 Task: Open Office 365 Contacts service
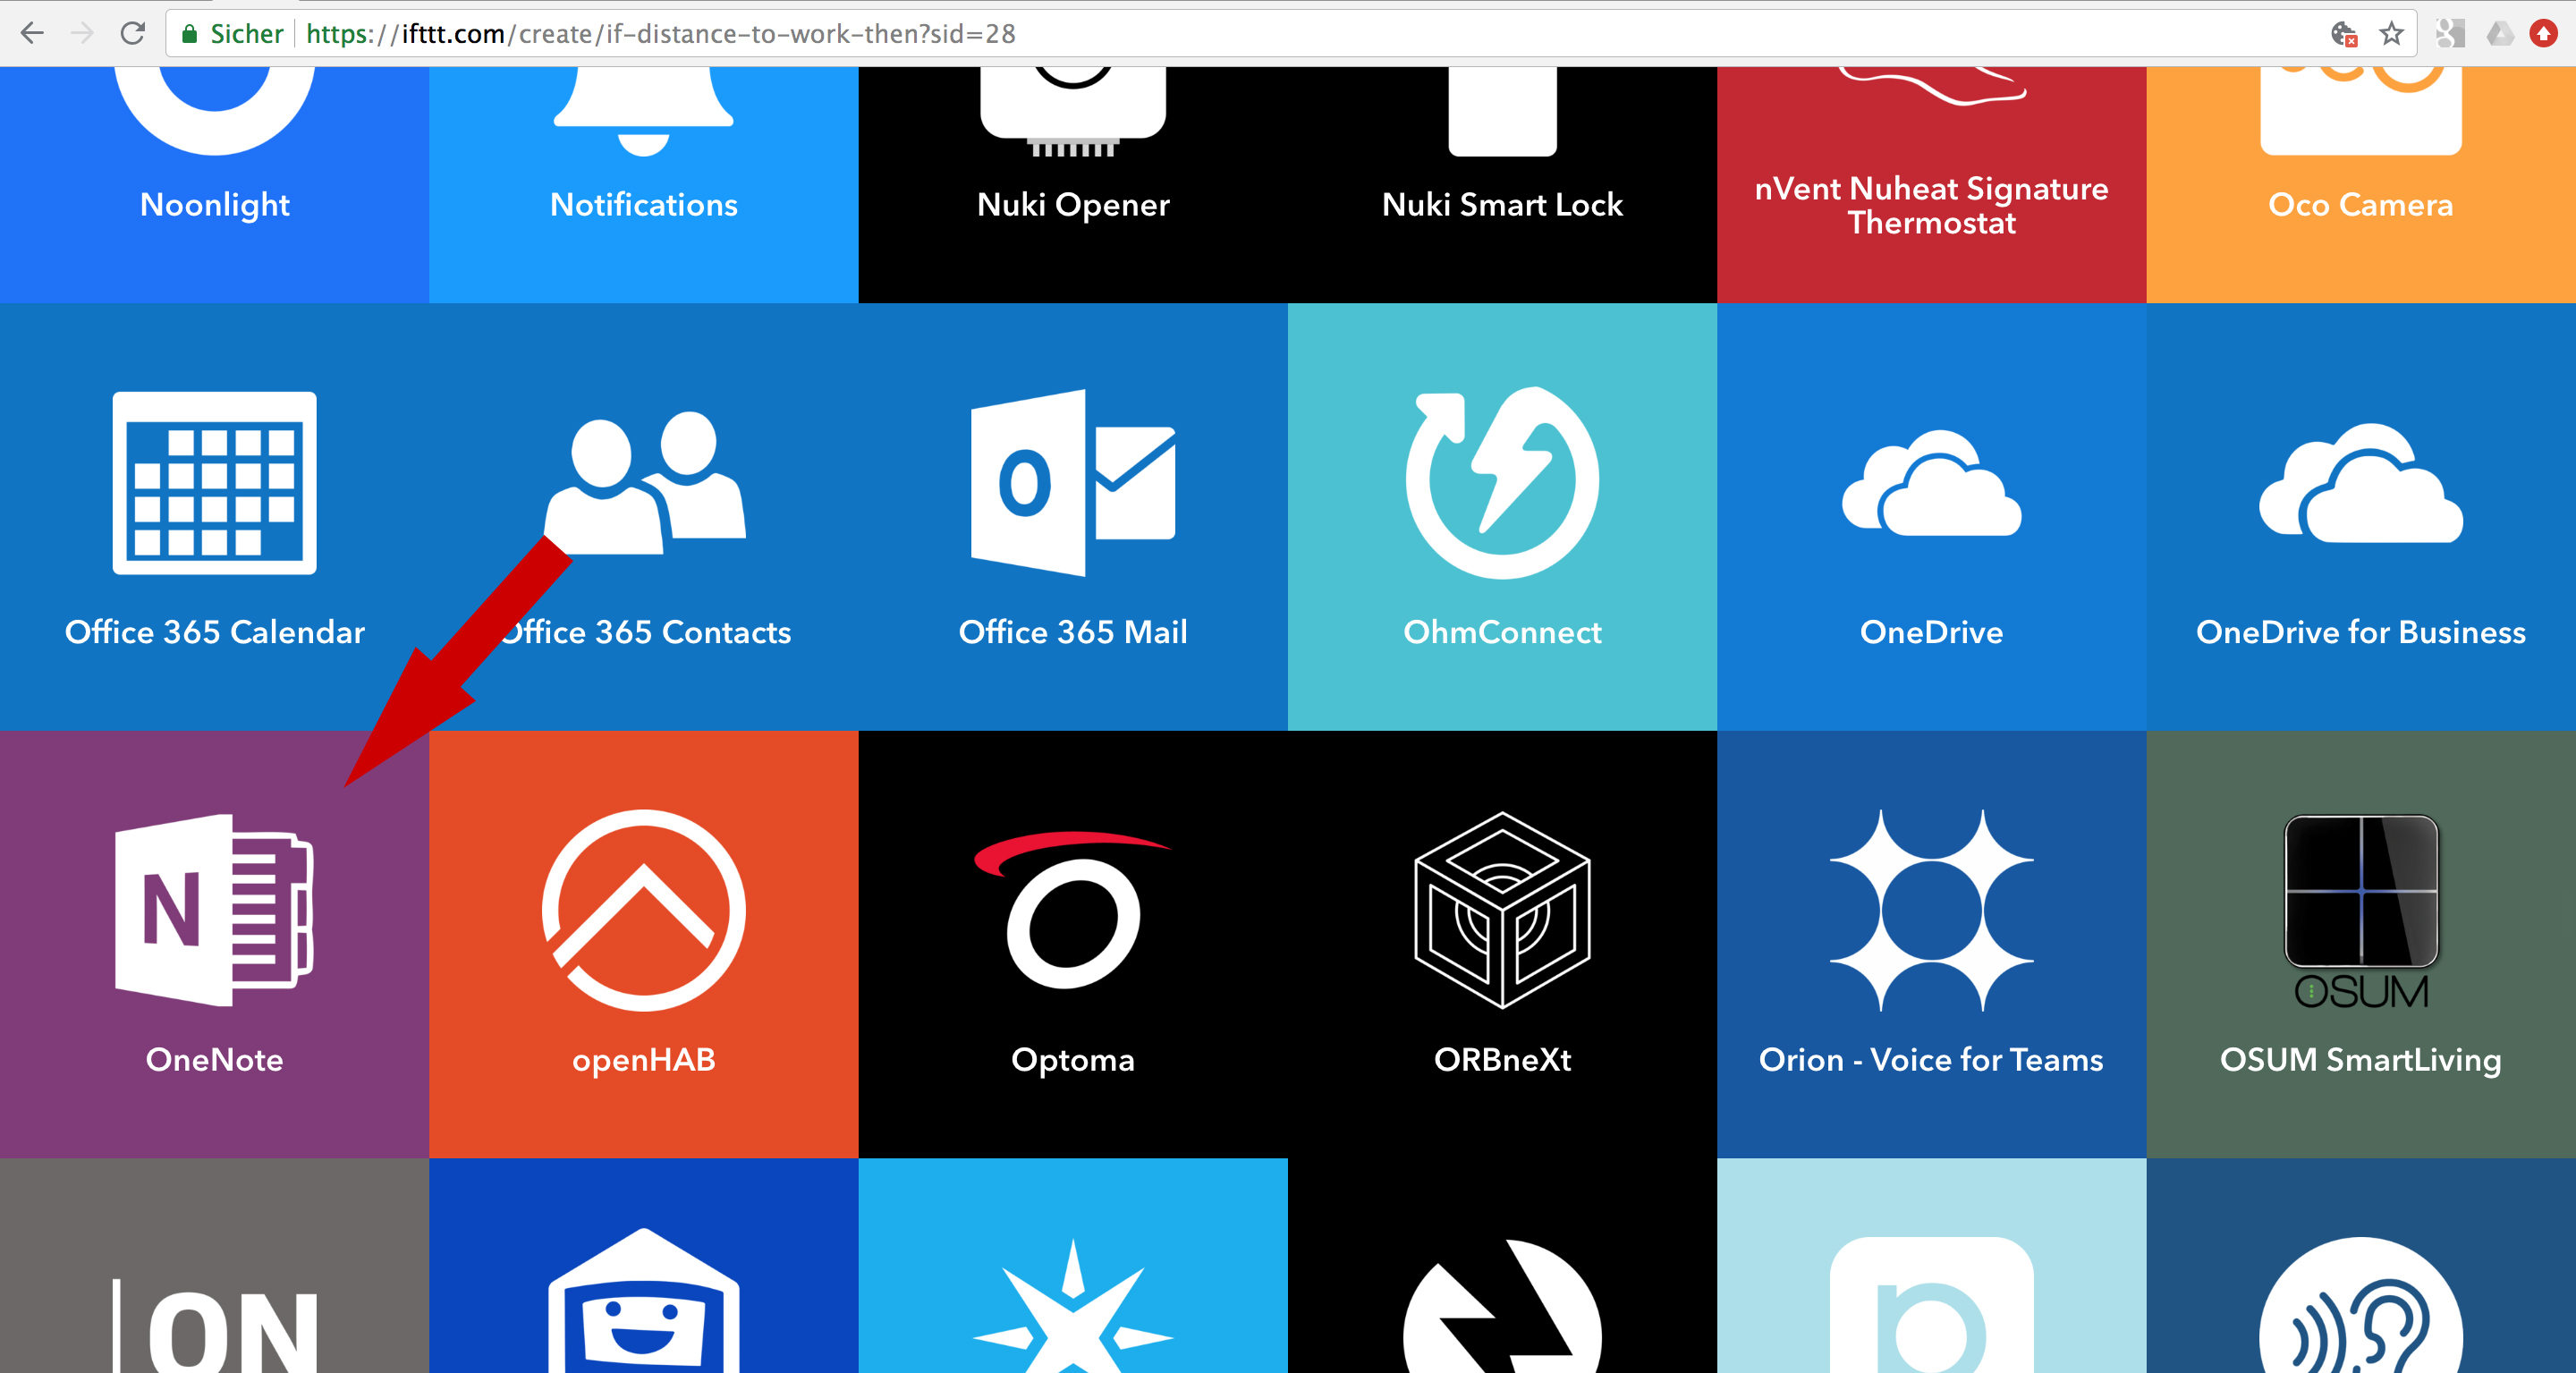point(643,517)
